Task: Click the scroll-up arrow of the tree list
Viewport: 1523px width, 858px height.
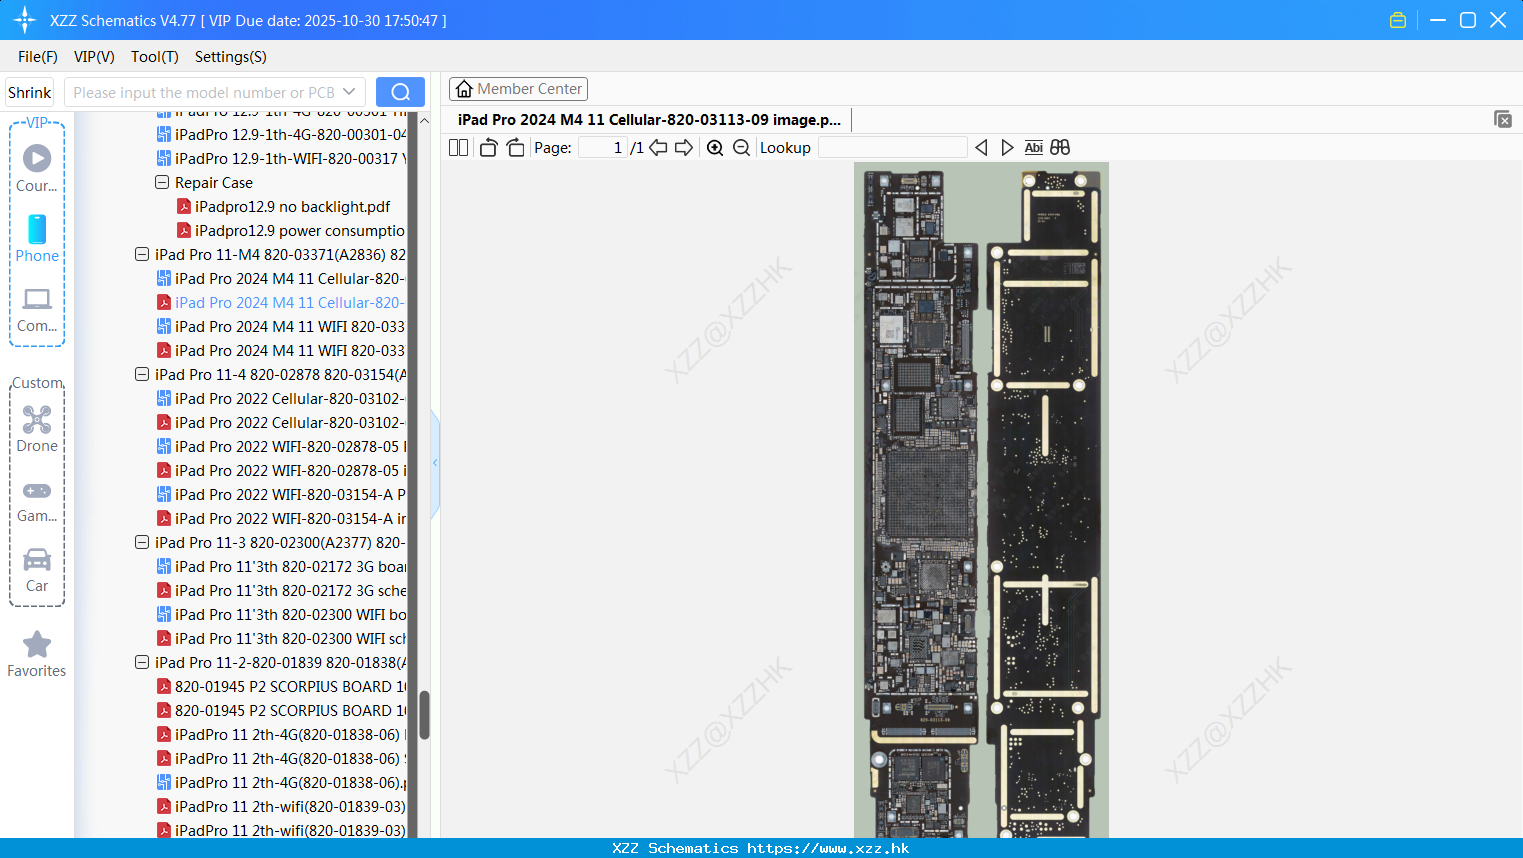Action: 424,120
